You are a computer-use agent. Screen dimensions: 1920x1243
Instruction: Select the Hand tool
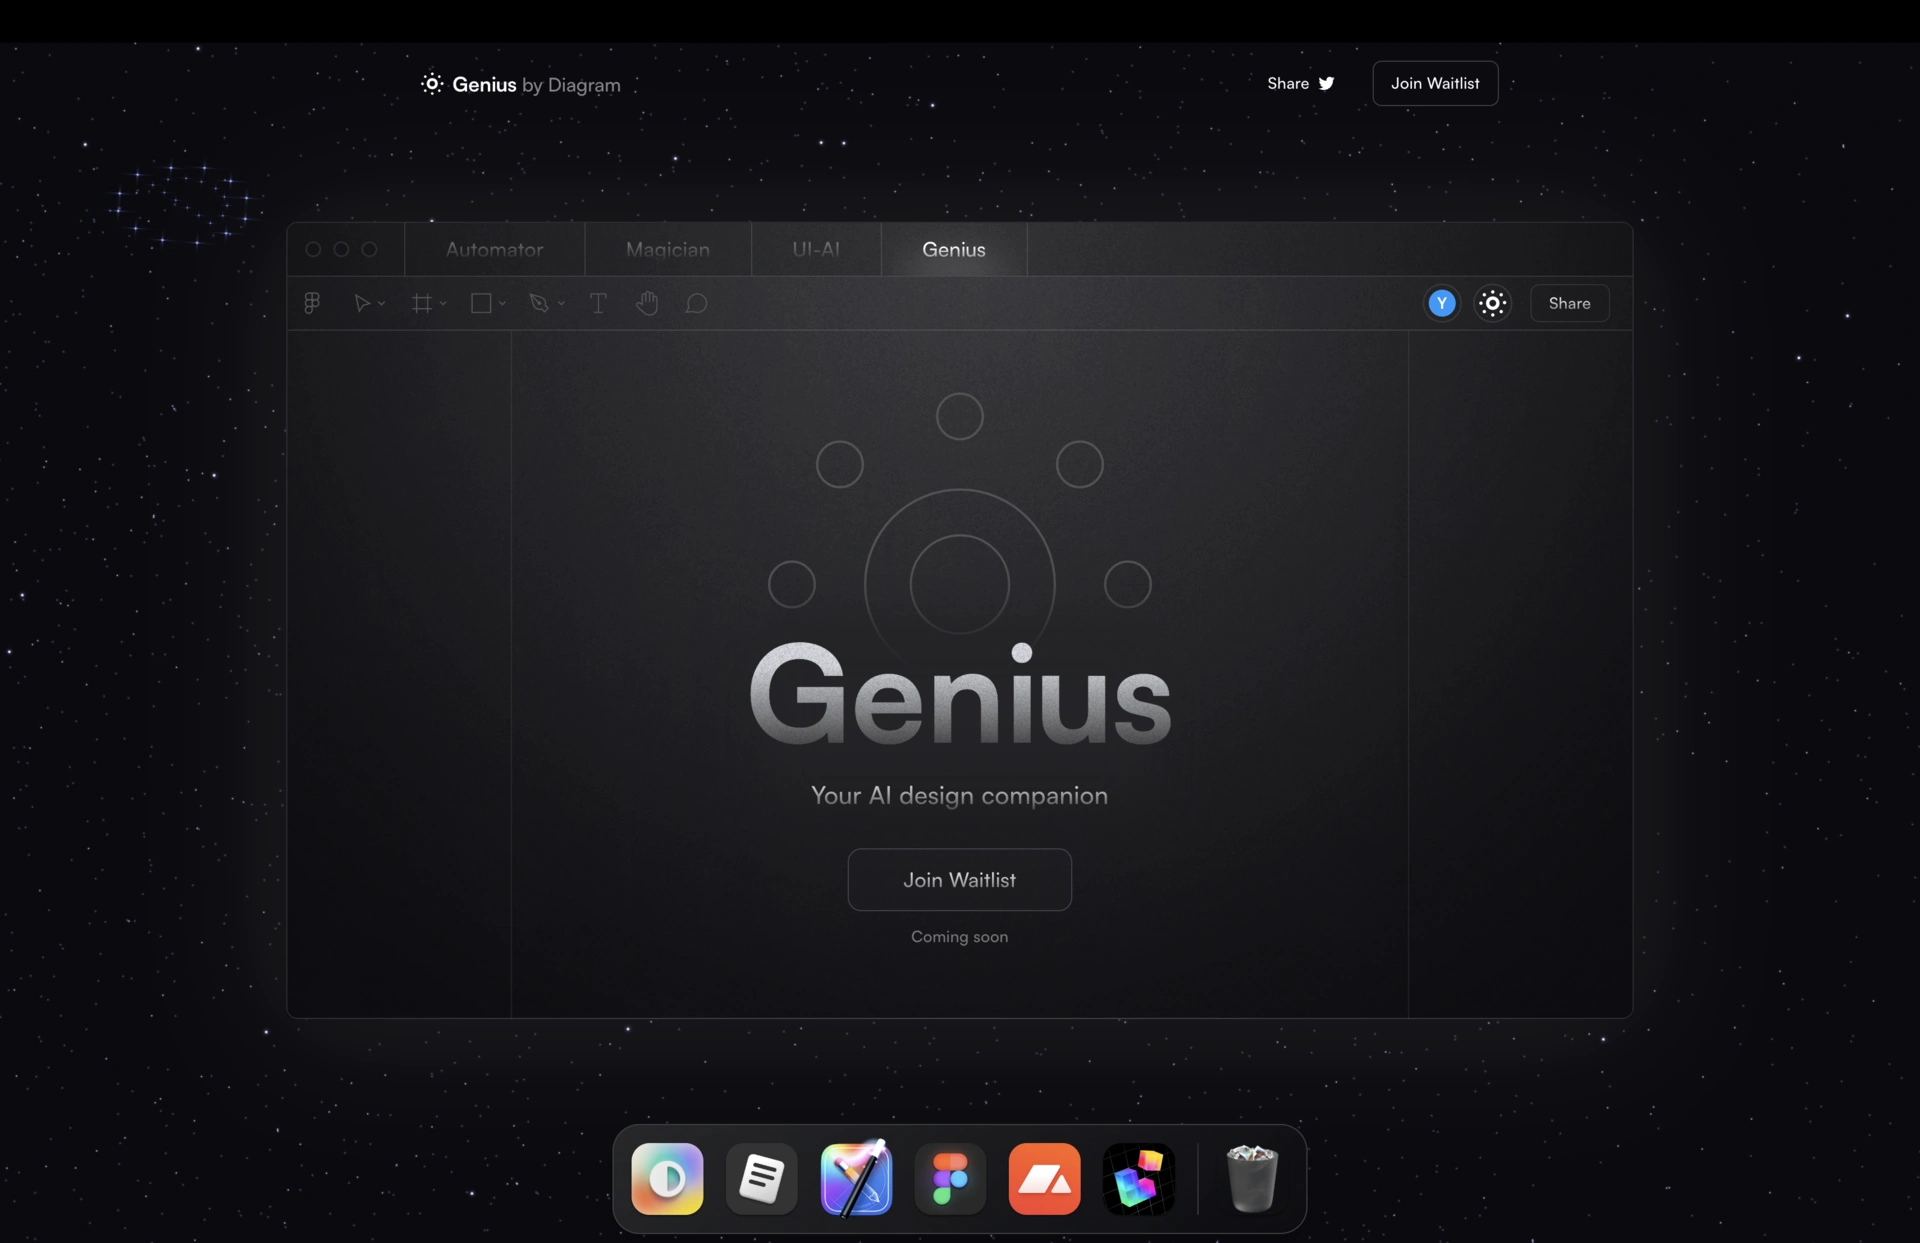647,303
